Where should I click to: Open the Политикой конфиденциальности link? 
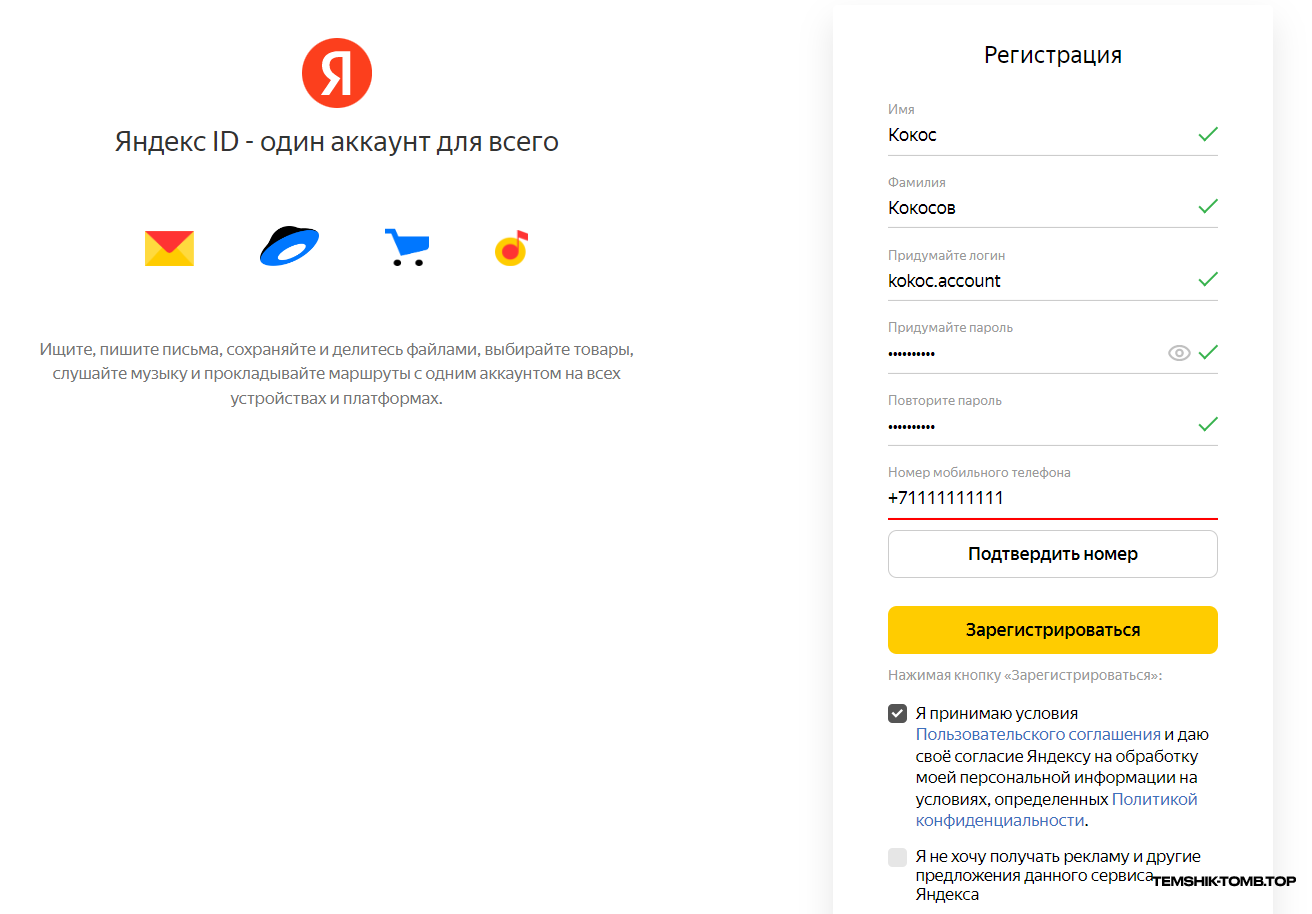pos(1057,810)
